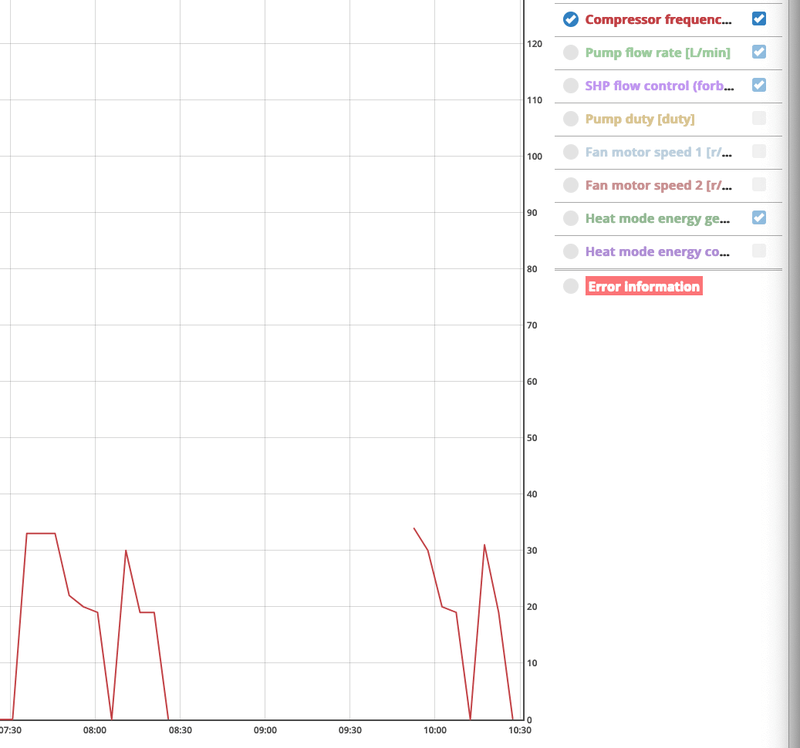Image resolution: width=800 pixels, height=748 pixels.
Task: Click the Heat mode energy consumption label
Action: point(658,252)
